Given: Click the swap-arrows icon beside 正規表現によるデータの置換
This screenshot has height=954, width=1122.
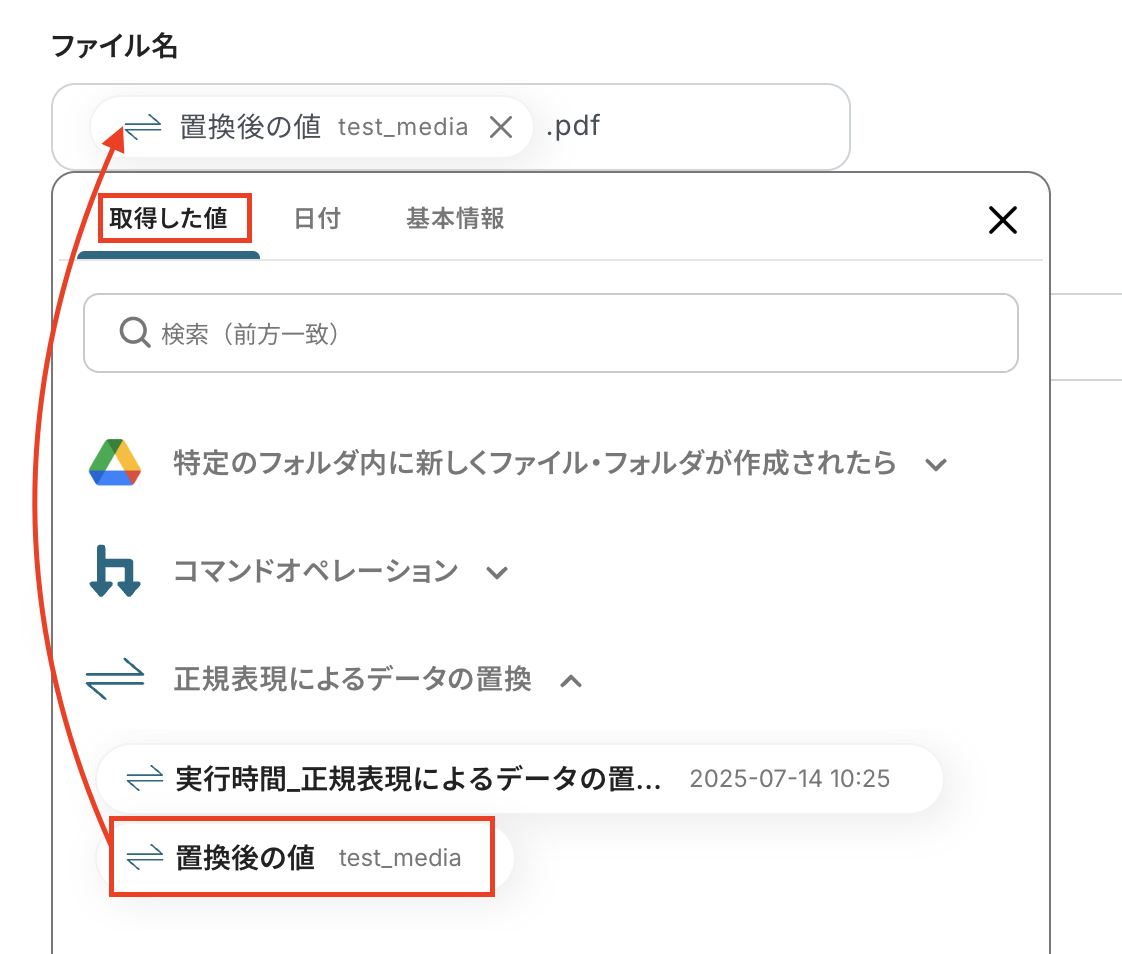Looking at the screenshot, I should 114,680.
